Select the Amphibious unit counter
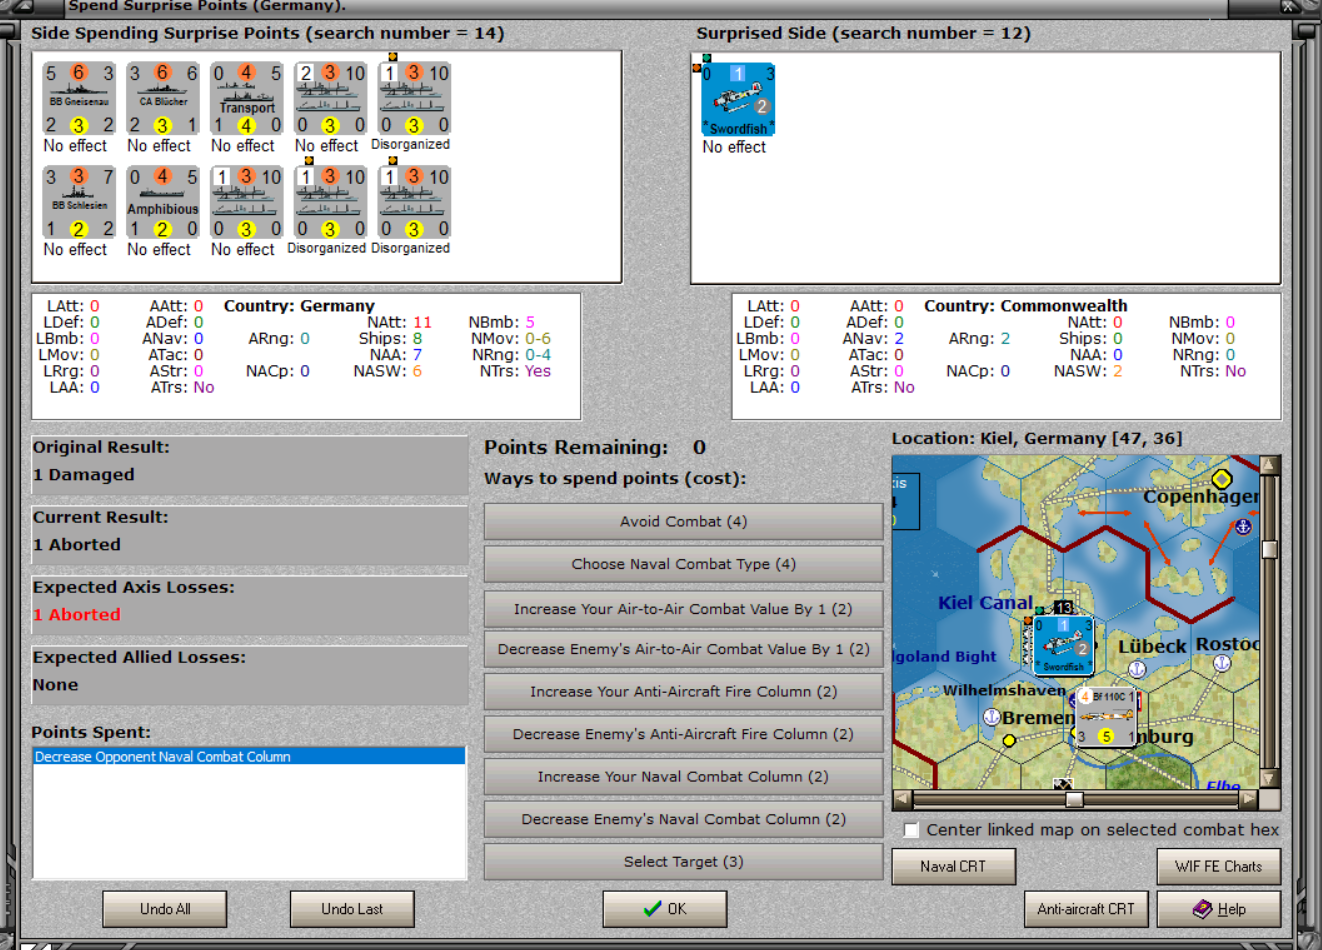 (163, 203)
